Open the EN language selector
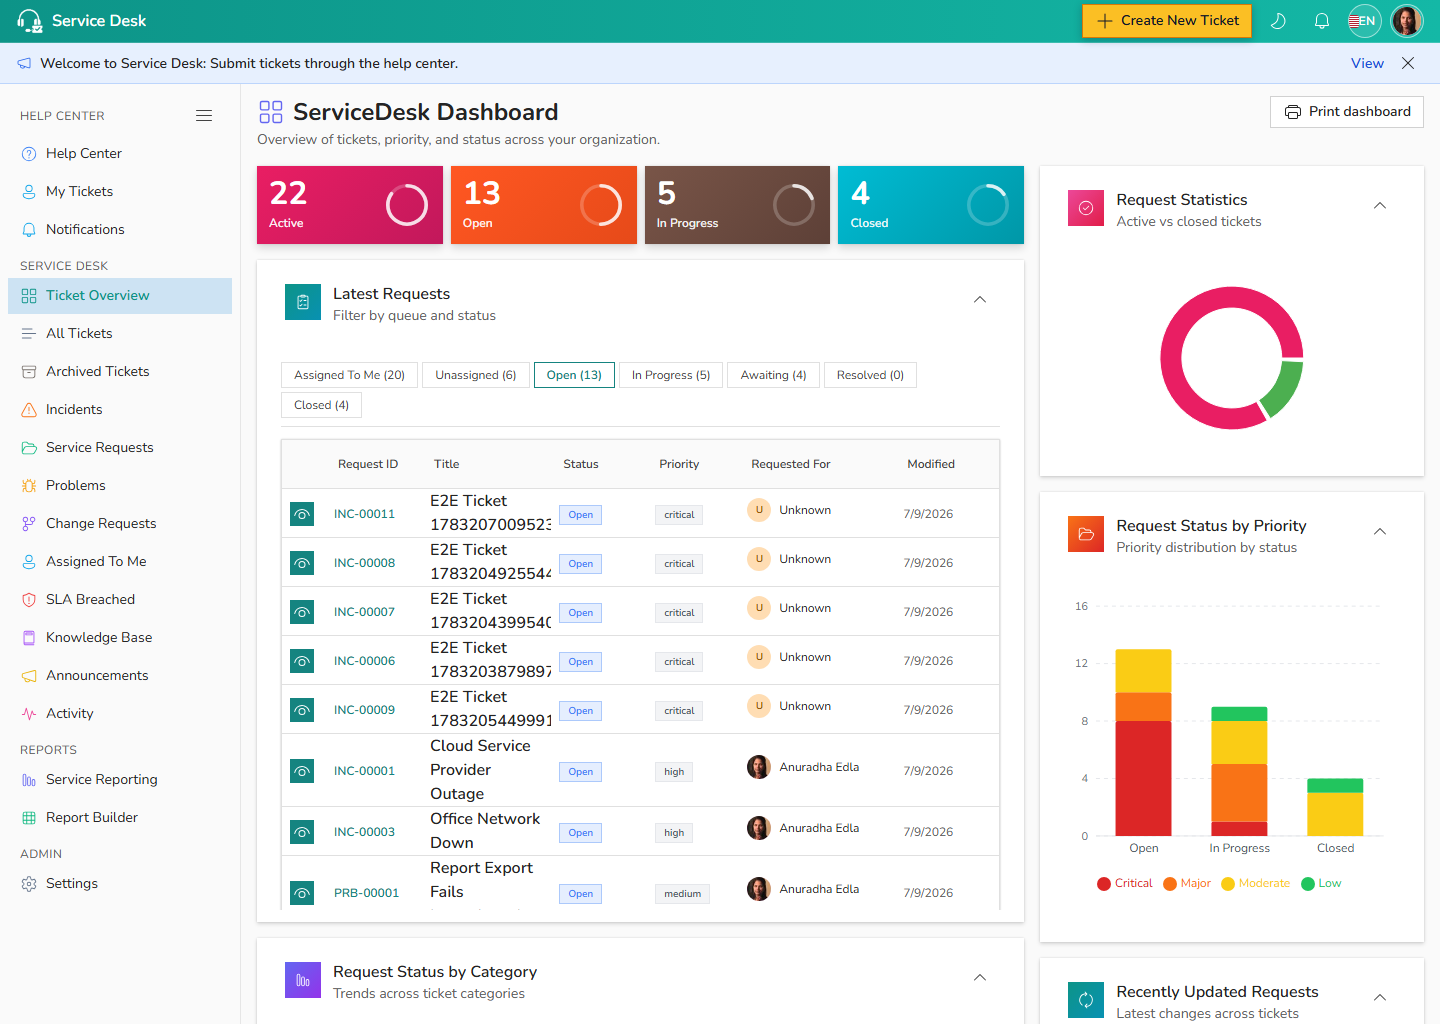This screenshot has height=1024, width=1440. [x=1364, y=21]
